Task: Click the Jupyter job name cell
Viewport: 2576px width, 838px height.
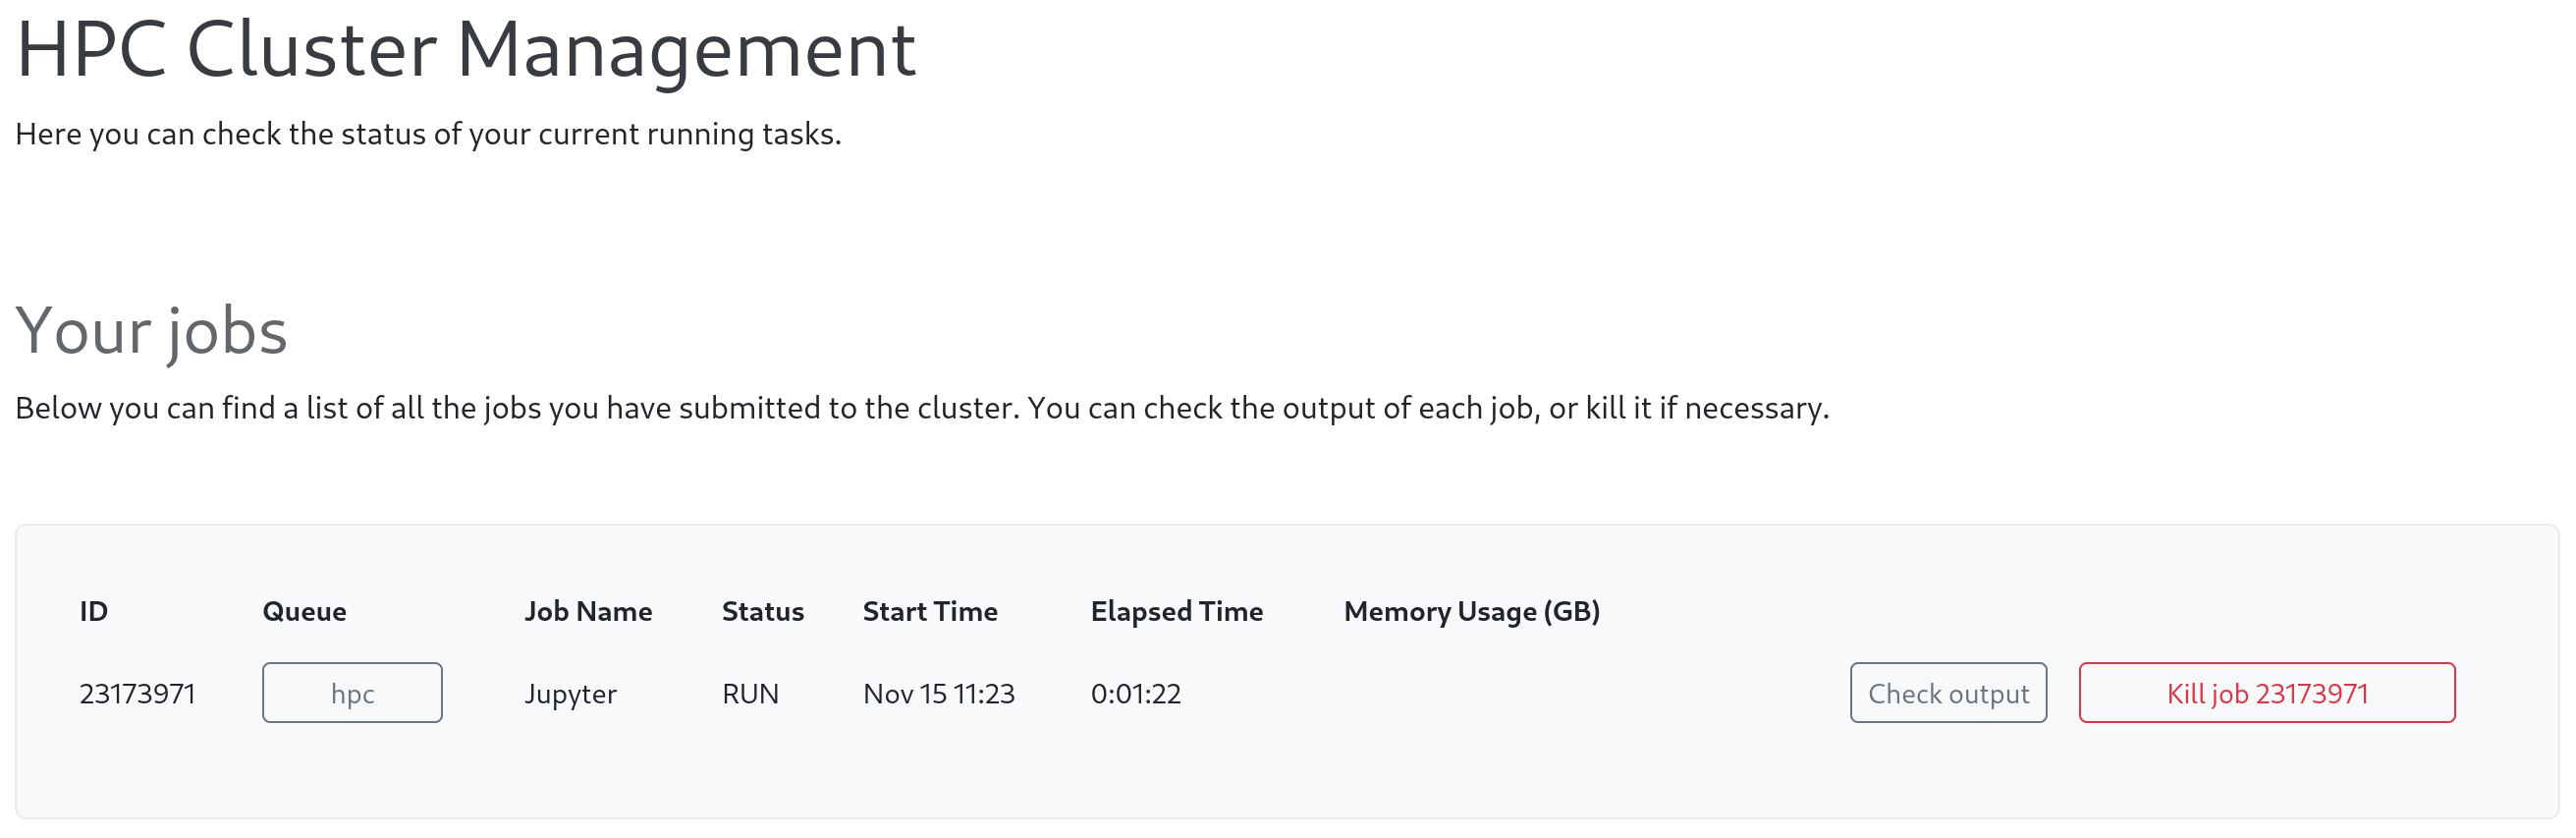Action: (x=570, y=693)
